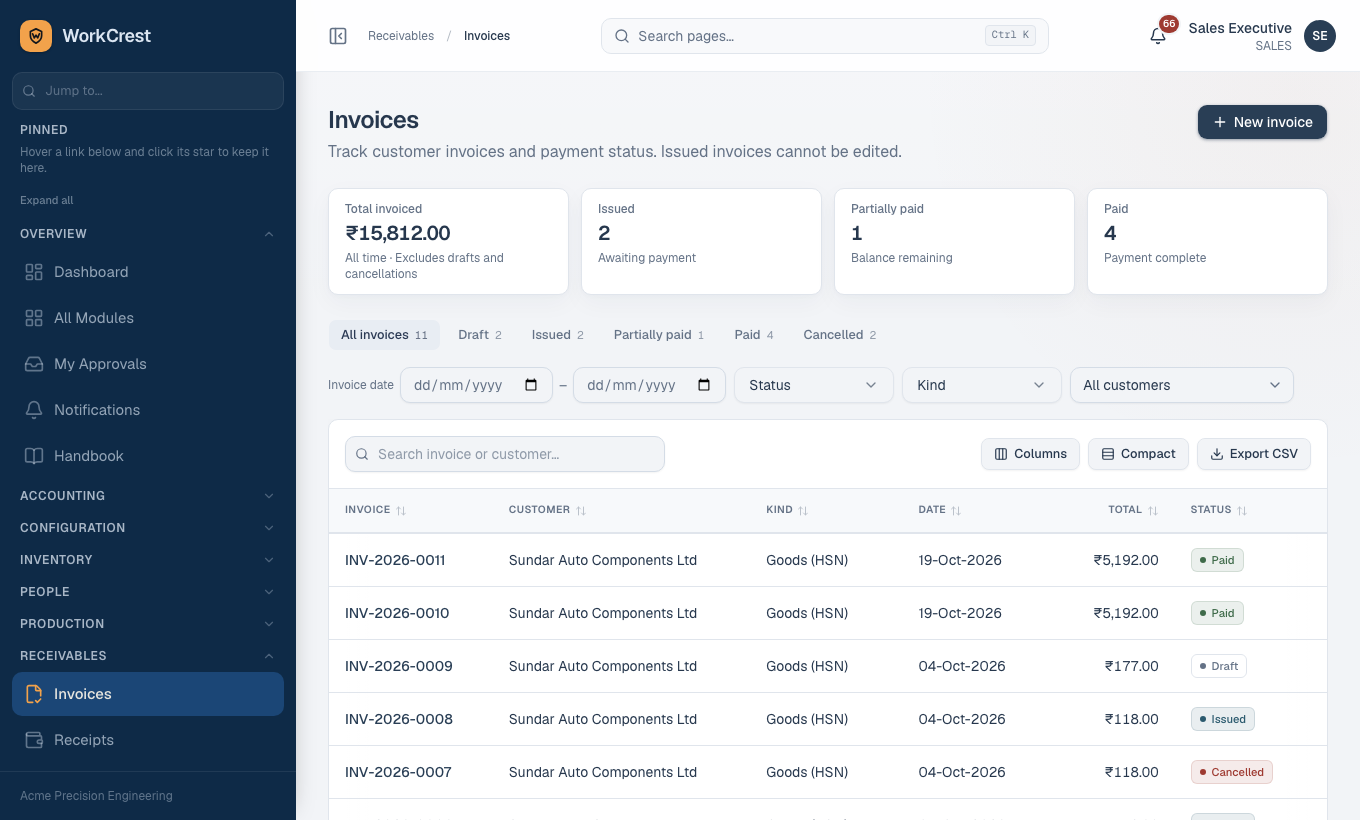This screenshot has width=1360, height=820.
Task: Export table with Export CSV
Action: pyautogui.click(x=1254, y=454)
